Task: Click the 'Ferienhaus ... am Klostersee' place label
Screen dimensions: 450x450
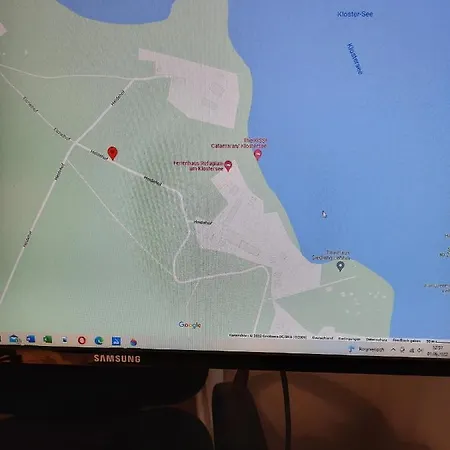Action: pos(198,166)
